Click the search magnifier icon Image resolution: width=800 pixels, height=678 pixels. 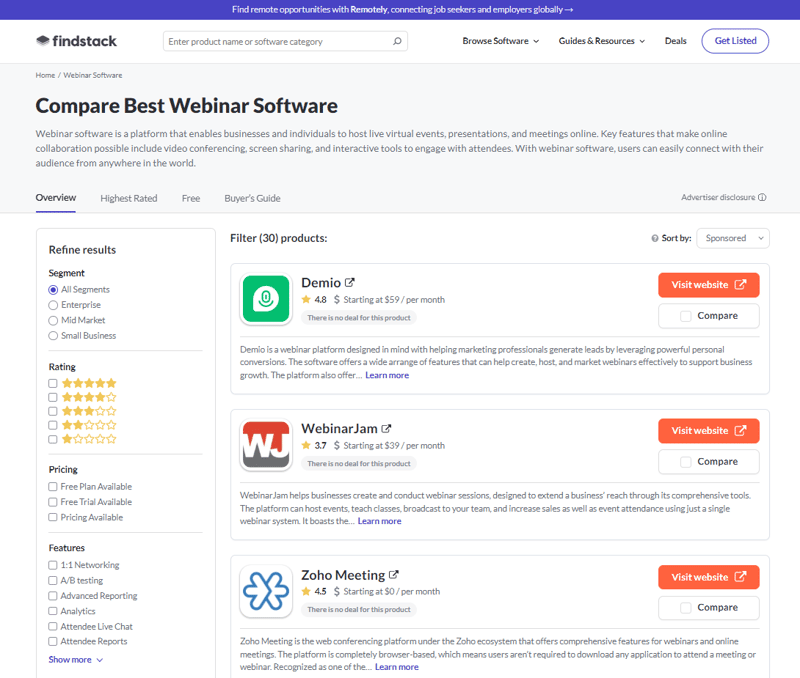[397, 41]
